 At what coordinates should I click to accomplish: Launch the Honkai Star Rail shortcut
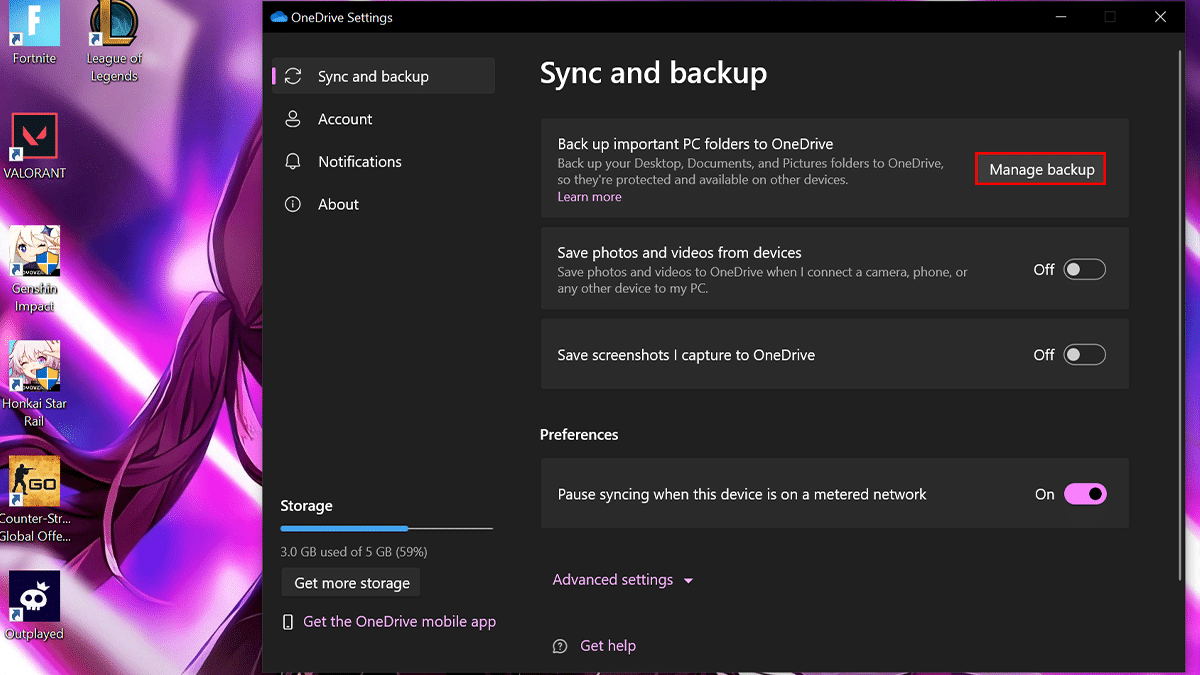point(34,367)
